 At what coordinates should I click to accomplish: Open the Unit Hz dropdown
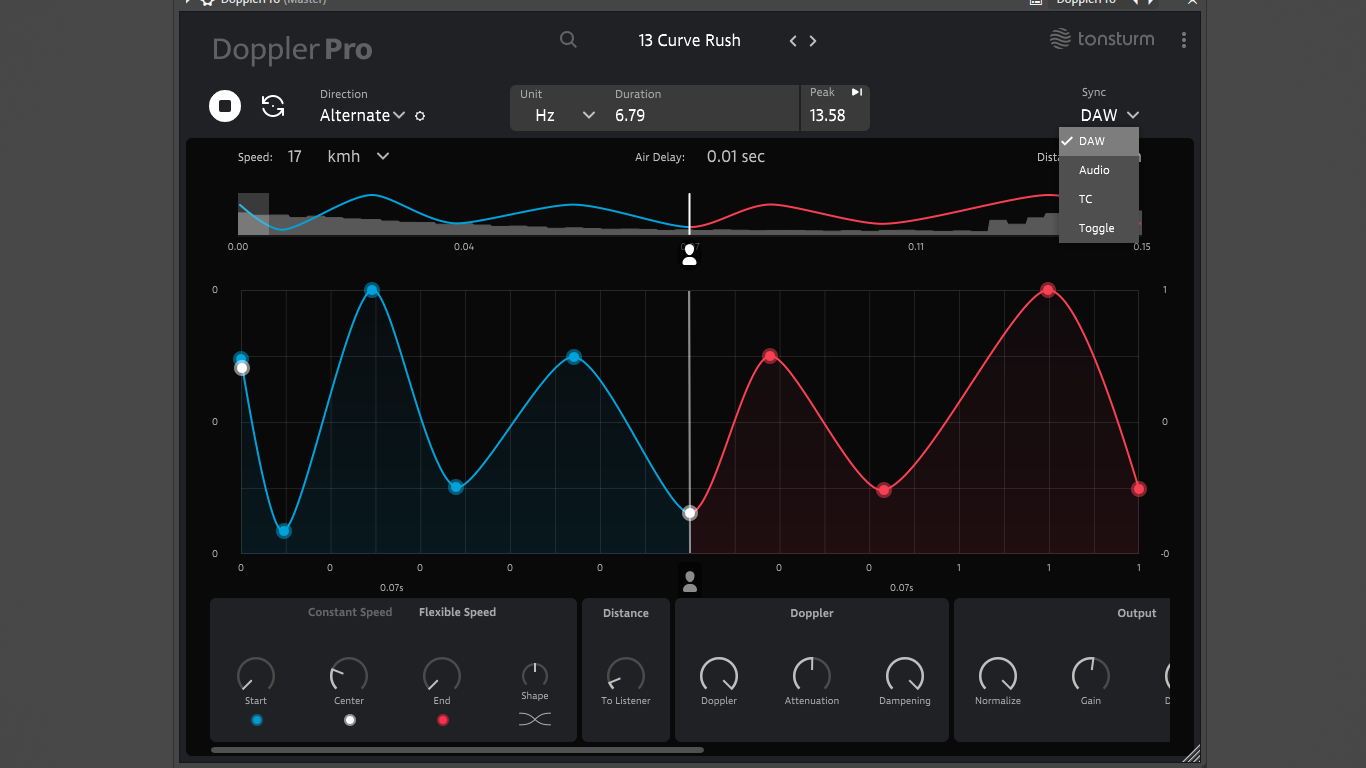tap(565, 115)
